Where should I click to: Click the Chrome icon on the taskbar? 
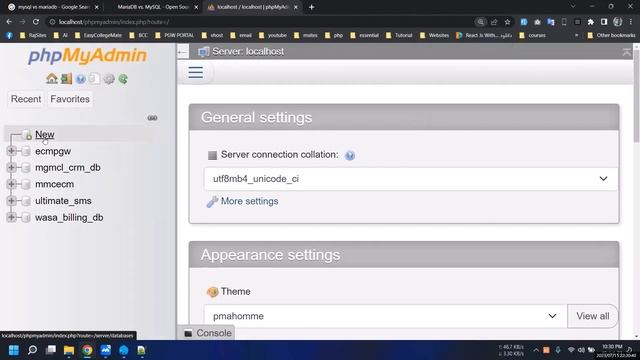point(87,350)
